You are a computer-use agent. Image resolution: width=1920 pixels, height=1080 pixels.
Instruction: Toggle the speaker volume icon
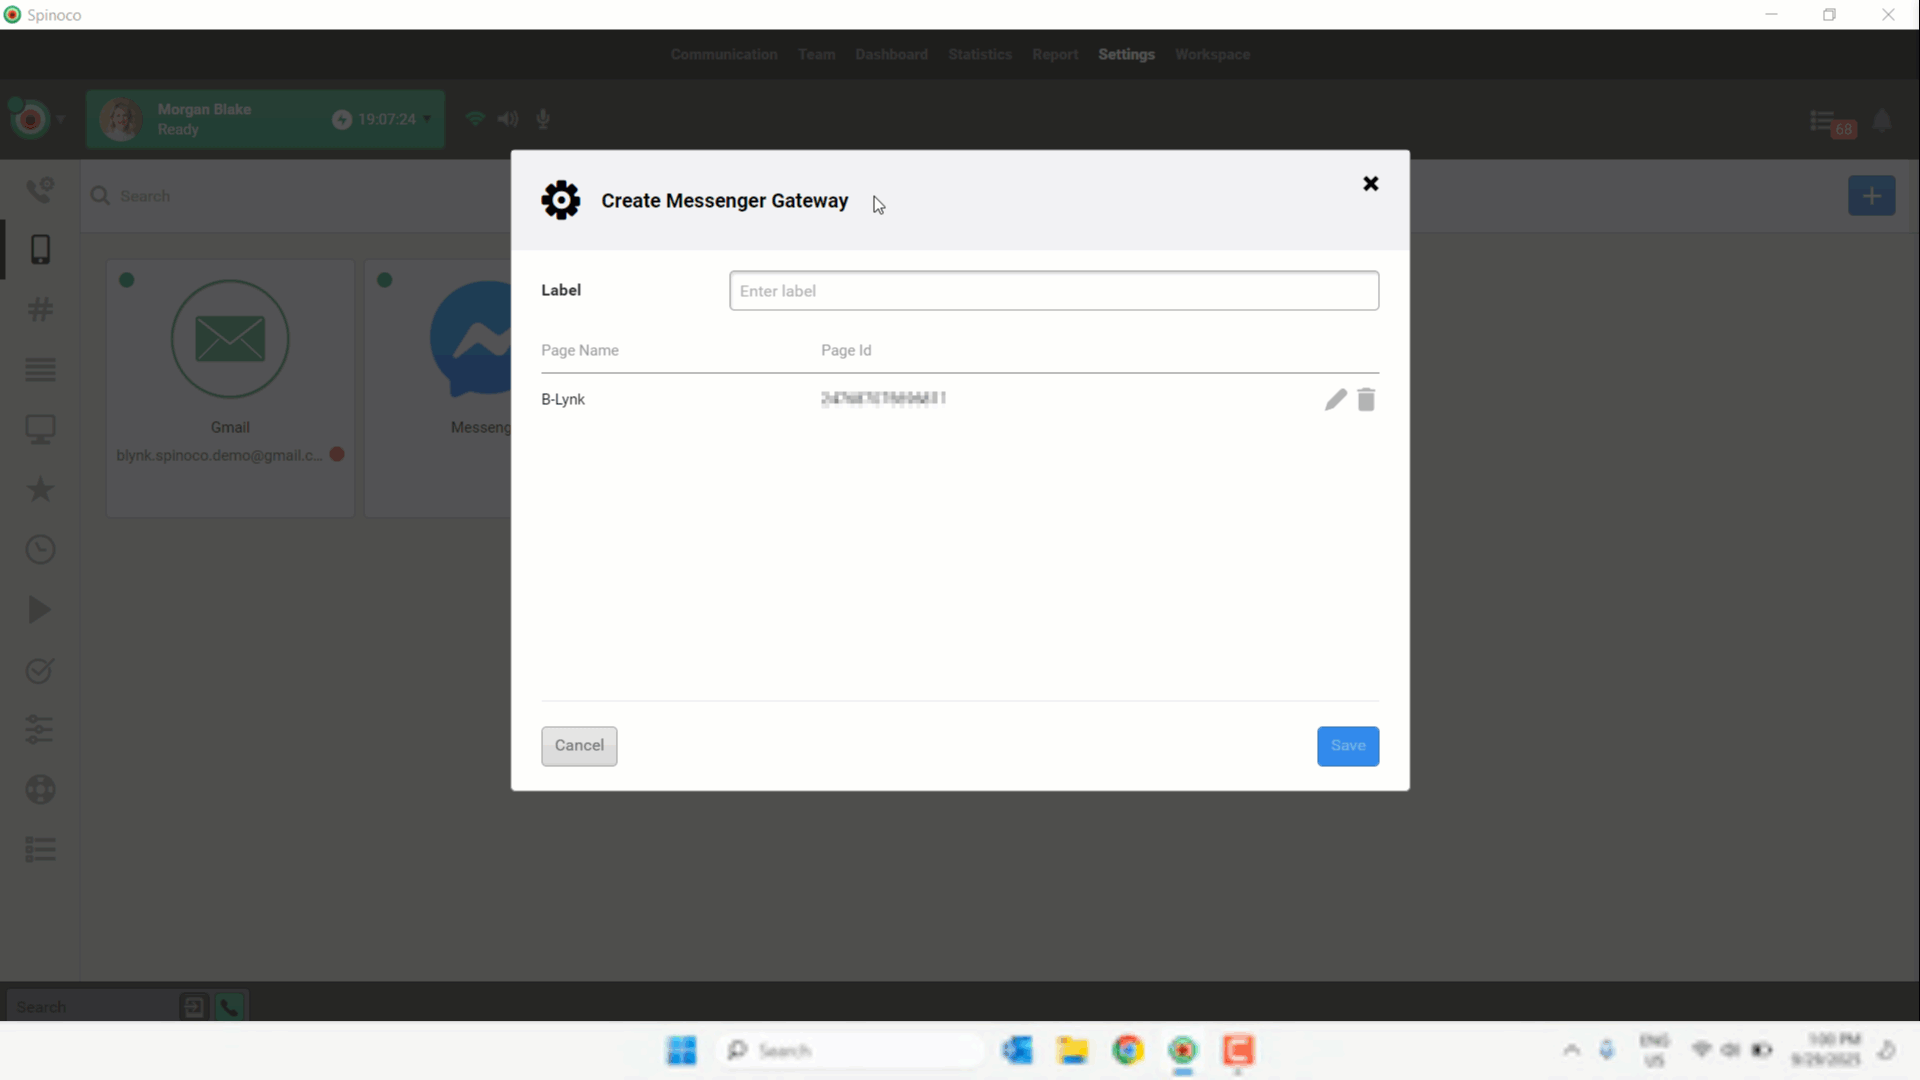pyautogui.click(x=508, y=119)
